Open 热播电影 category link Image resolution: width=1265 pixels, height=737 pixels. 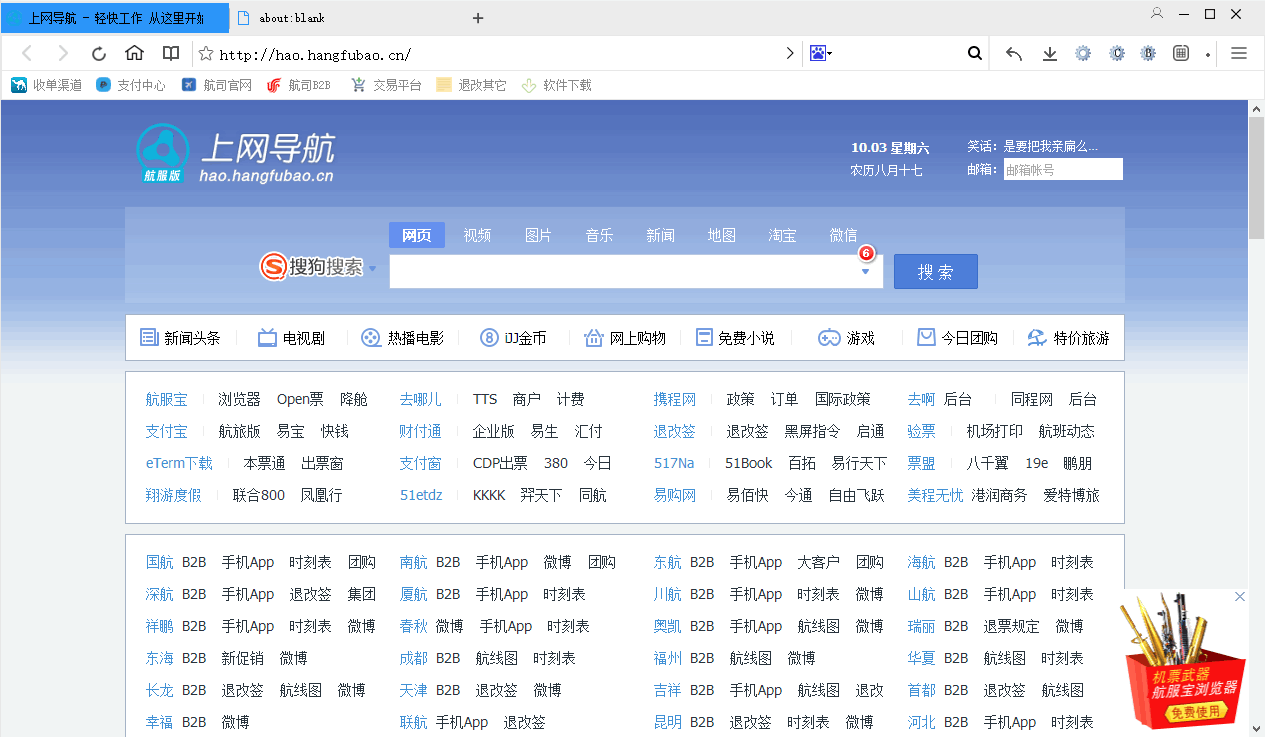pos(402,338)
